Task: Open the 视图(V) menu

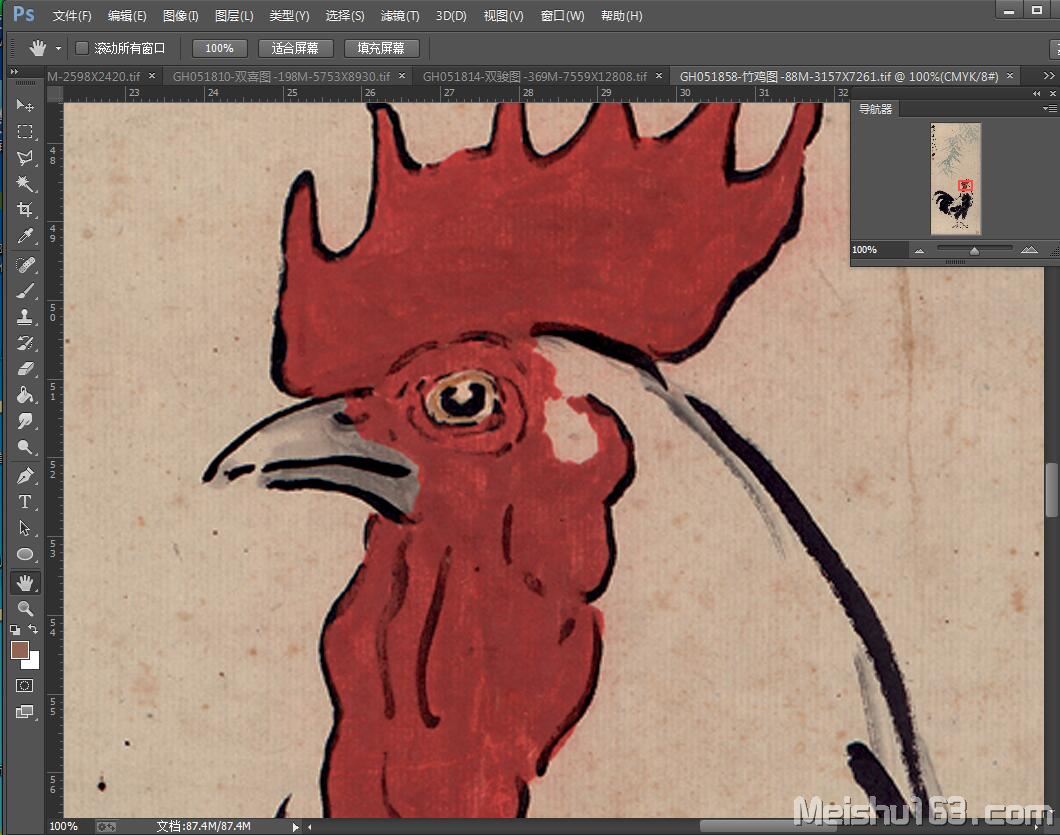Action: (x=503, y=16)
